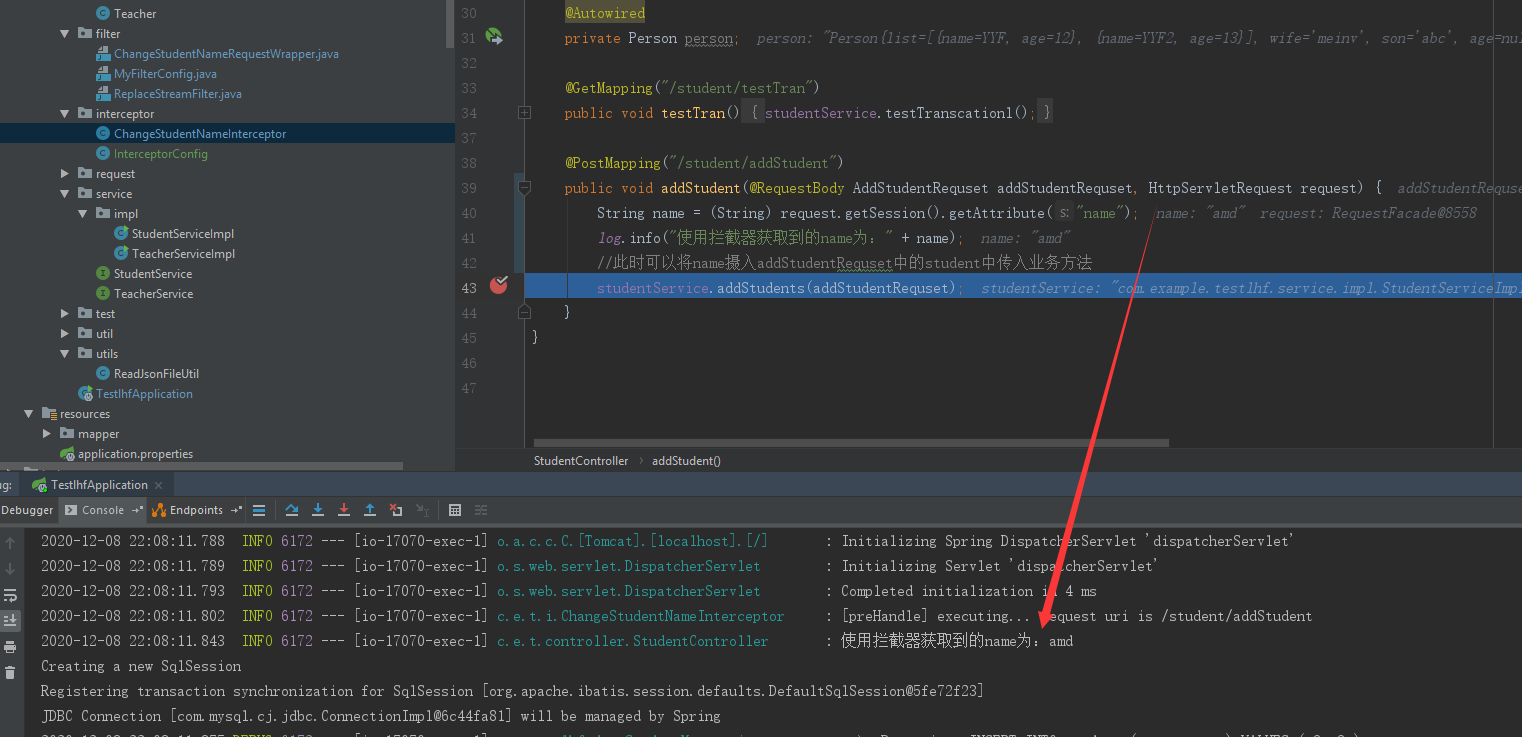Click the code fold minus on line 34
1522x737 pixels.
[x=524, y=113]
